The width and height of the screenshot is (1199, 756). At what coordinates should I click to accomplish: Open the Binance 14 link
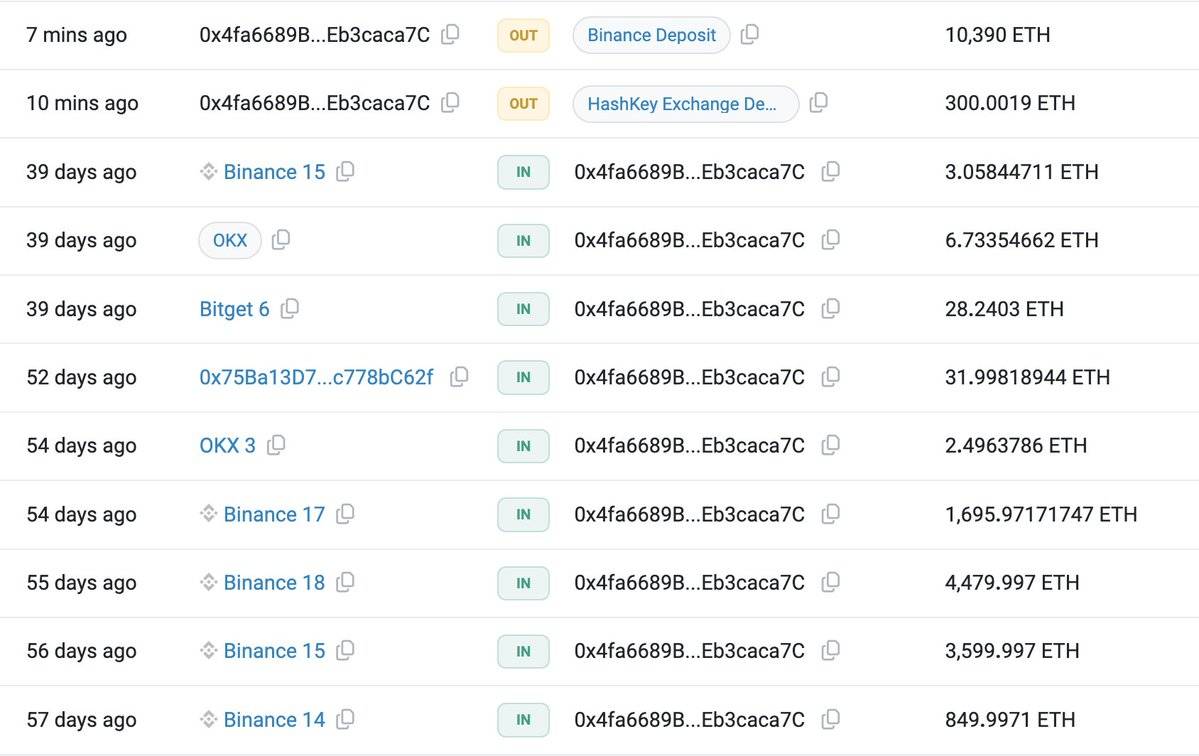(274, 719)
